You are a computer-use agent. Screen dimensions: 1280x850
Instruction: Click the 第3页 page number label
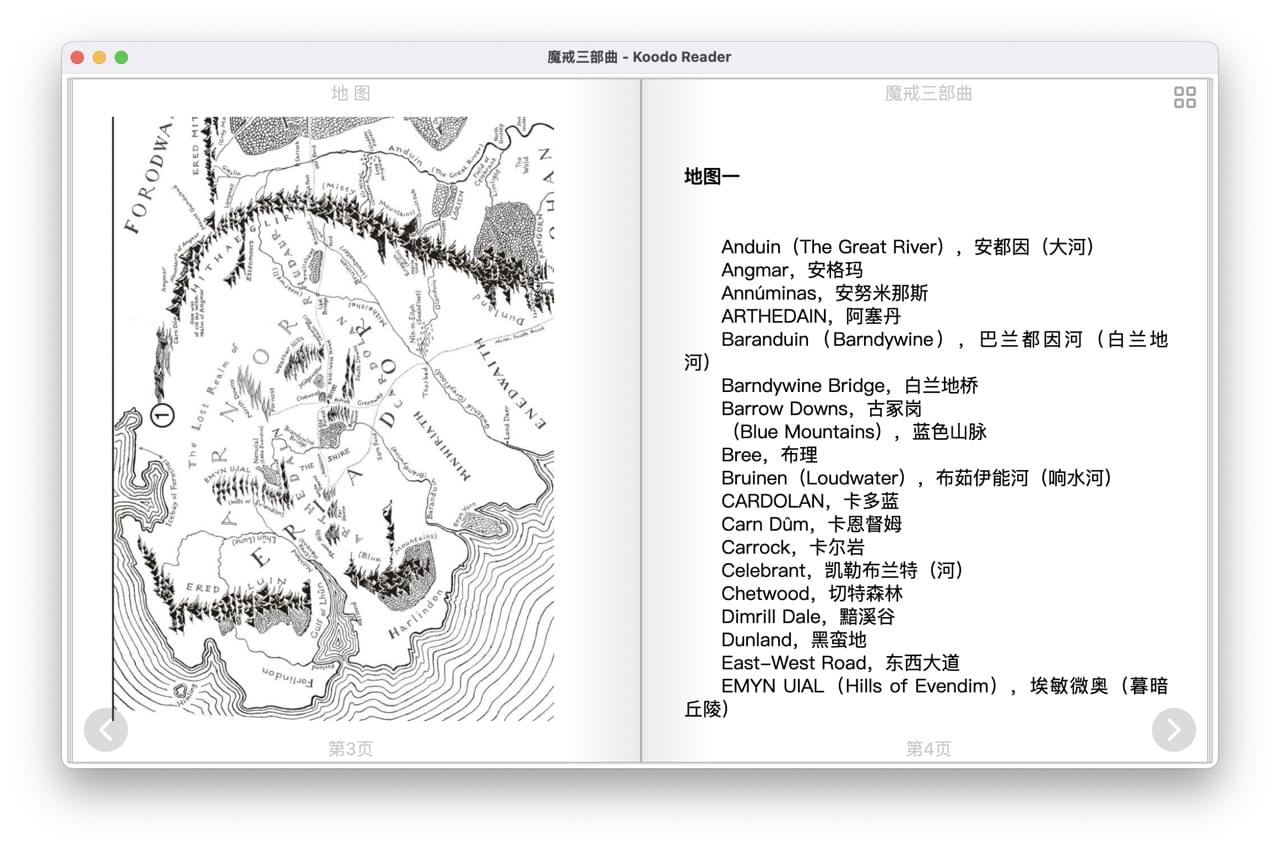click(x=350, y=748)
